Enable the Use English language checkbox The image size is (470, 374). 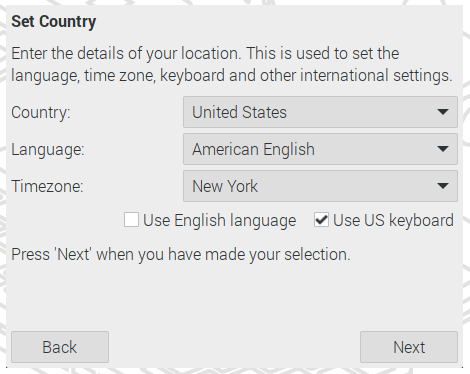point(131,220)
